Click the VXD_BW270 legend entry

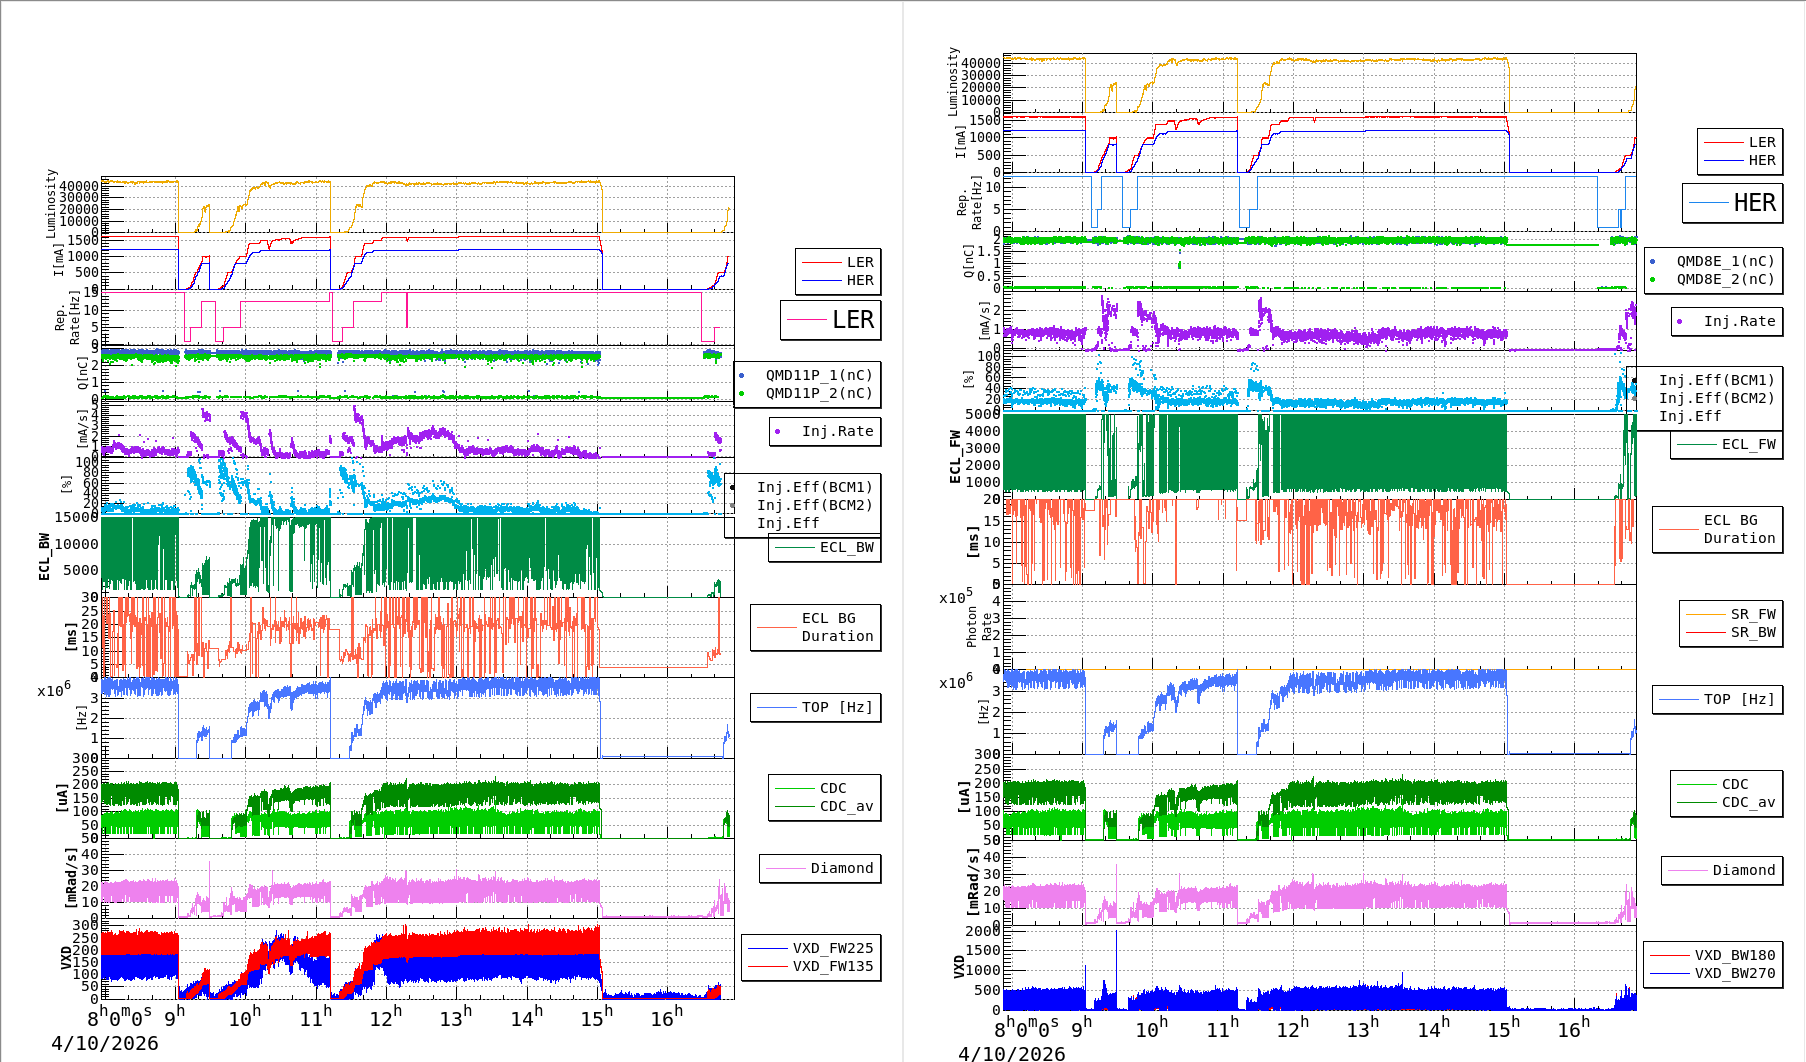pyautogui.click(x=1734, y=973)
